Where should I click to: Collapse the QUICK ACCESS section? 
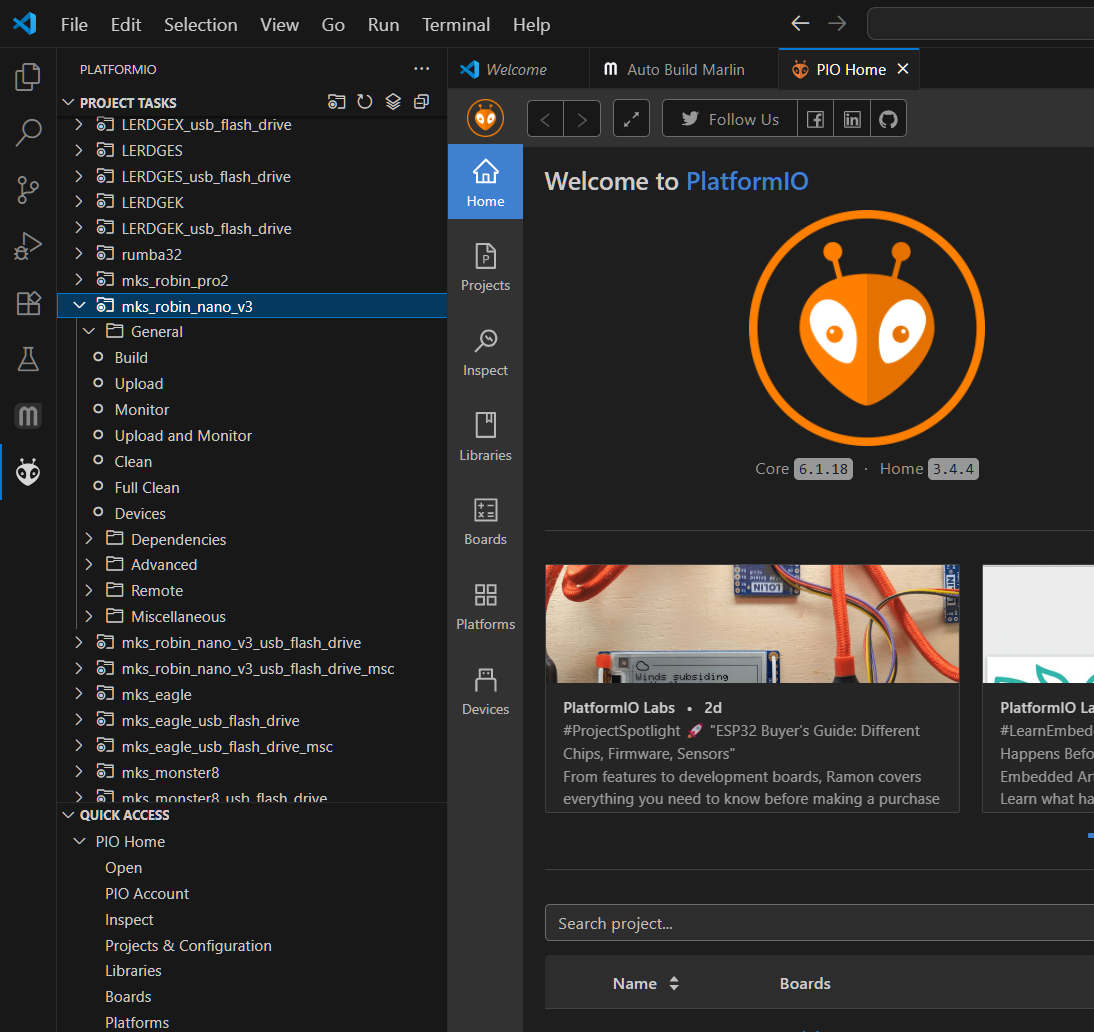coord(68,815)
